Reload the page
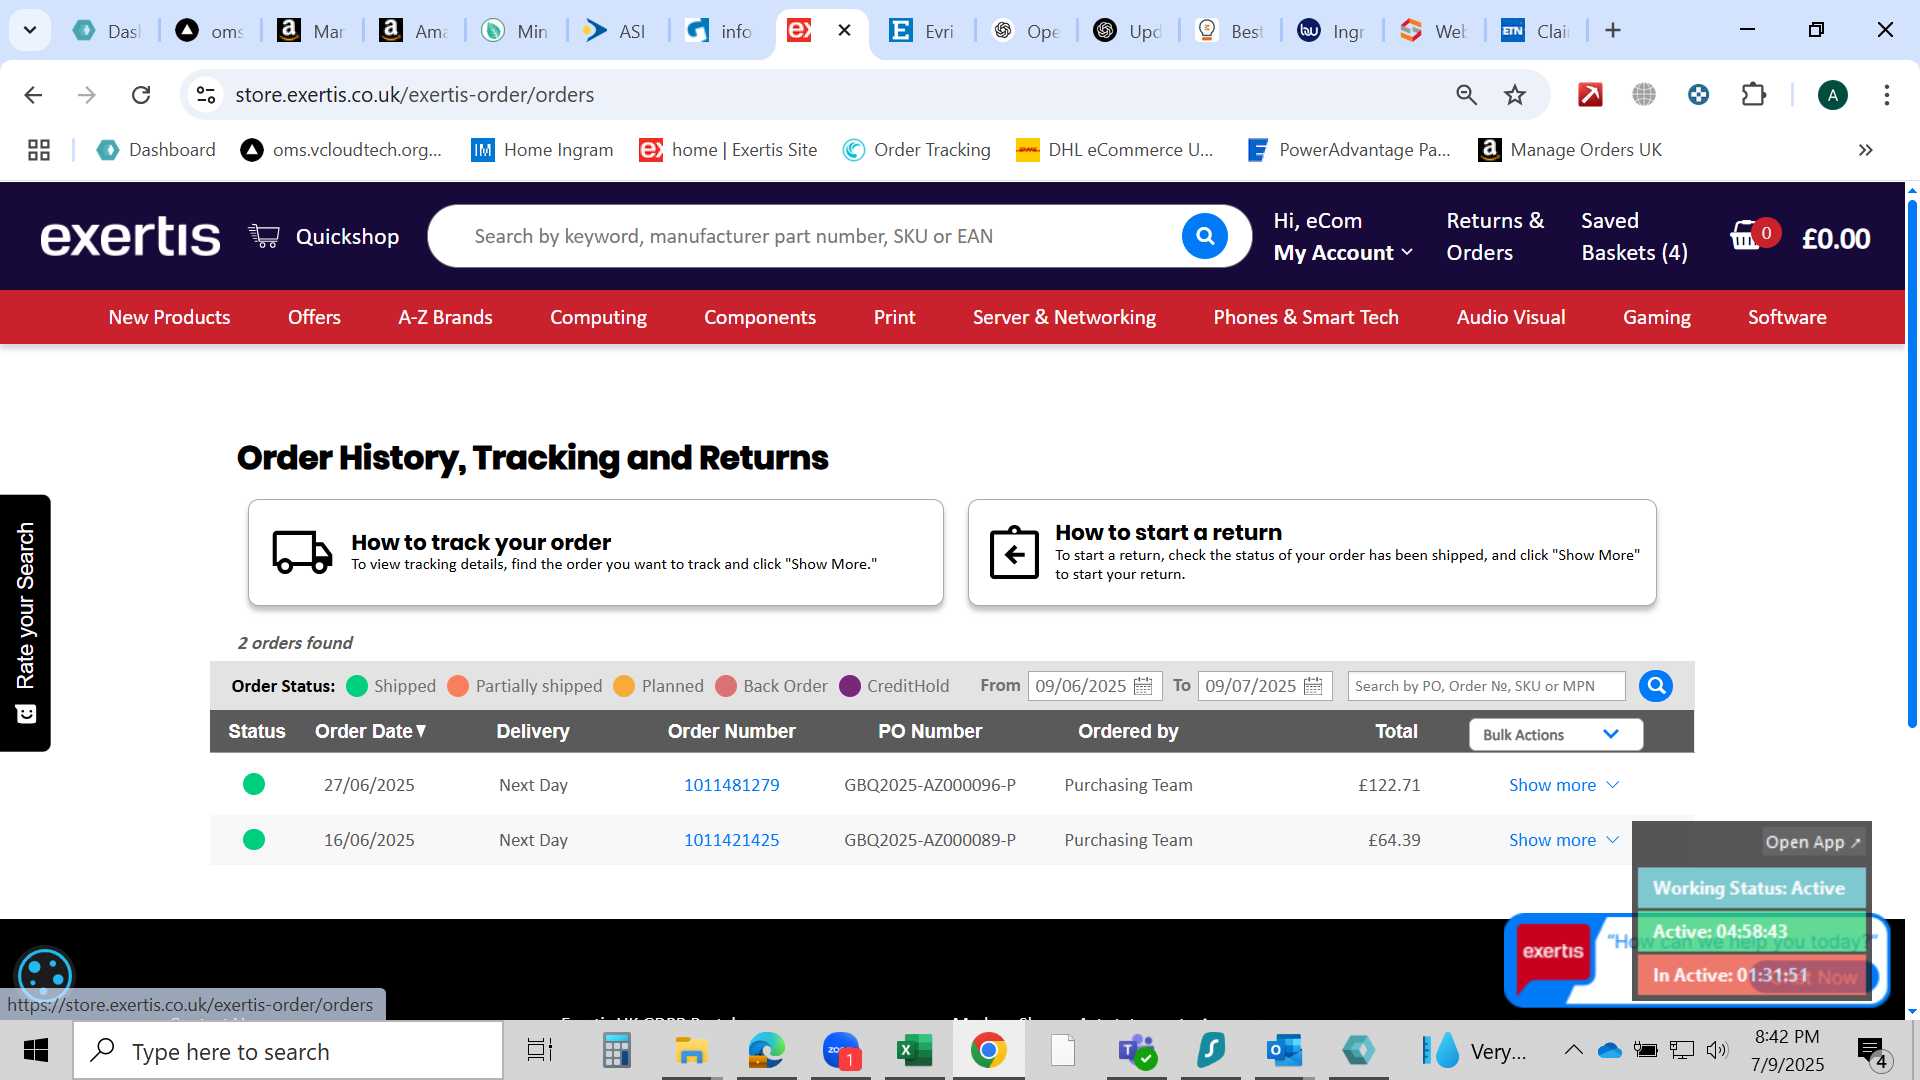 (141, 95)
